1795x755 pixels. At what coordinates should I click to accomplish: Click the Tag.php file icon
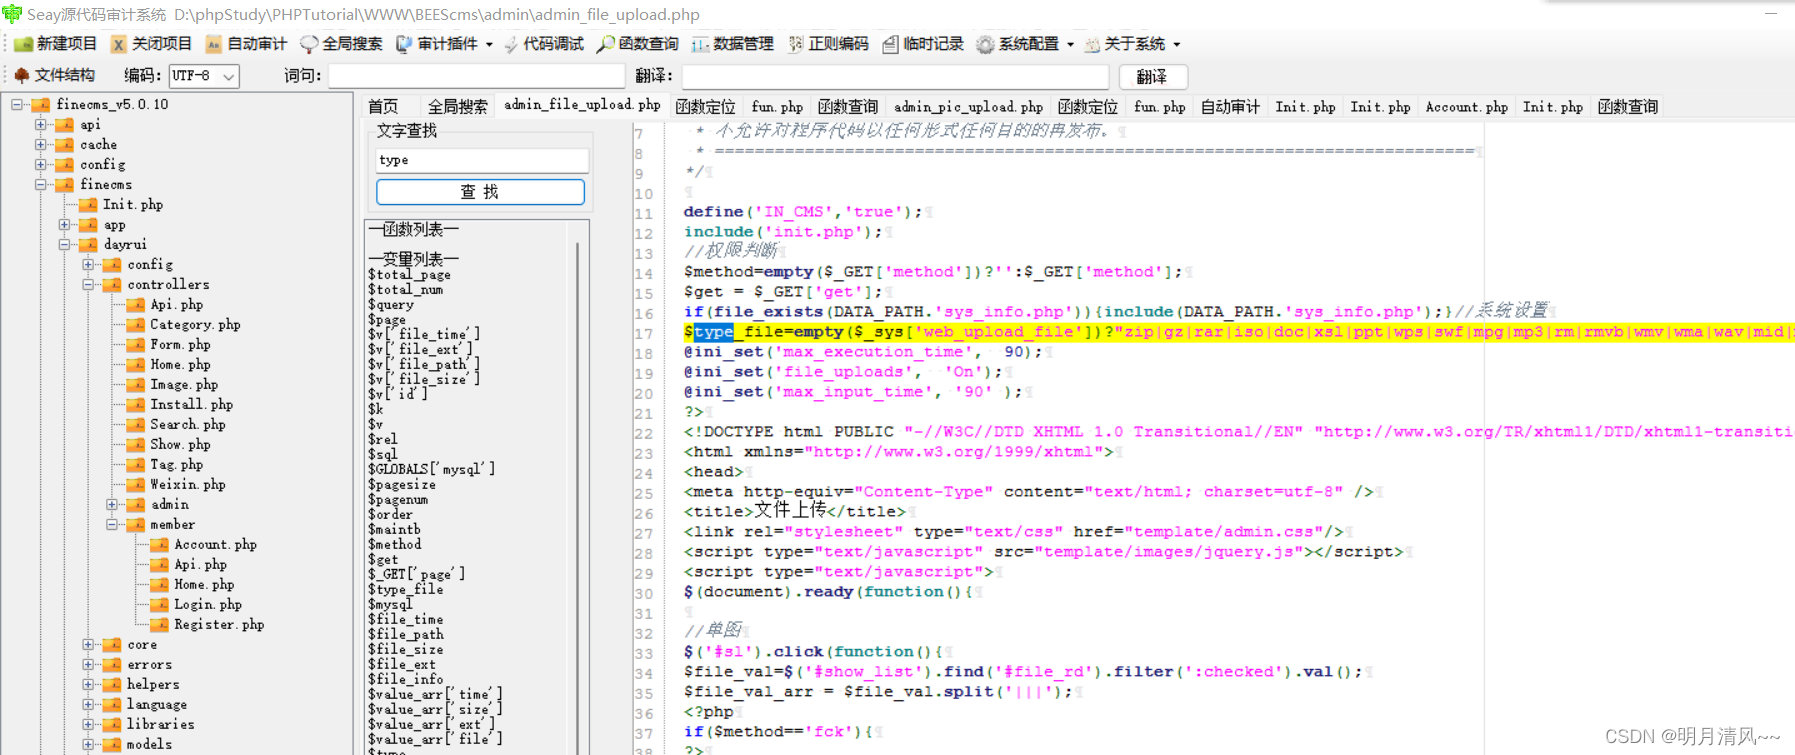[x=136, y=464]
